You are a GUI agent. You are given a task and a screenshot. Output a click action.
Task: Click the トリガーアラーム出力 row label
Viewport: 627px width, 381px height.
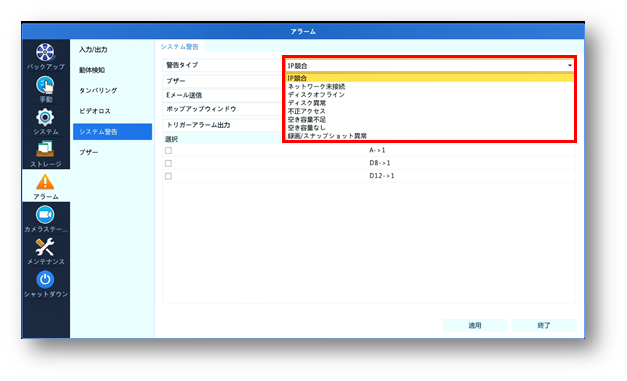(x=198, y=125)
